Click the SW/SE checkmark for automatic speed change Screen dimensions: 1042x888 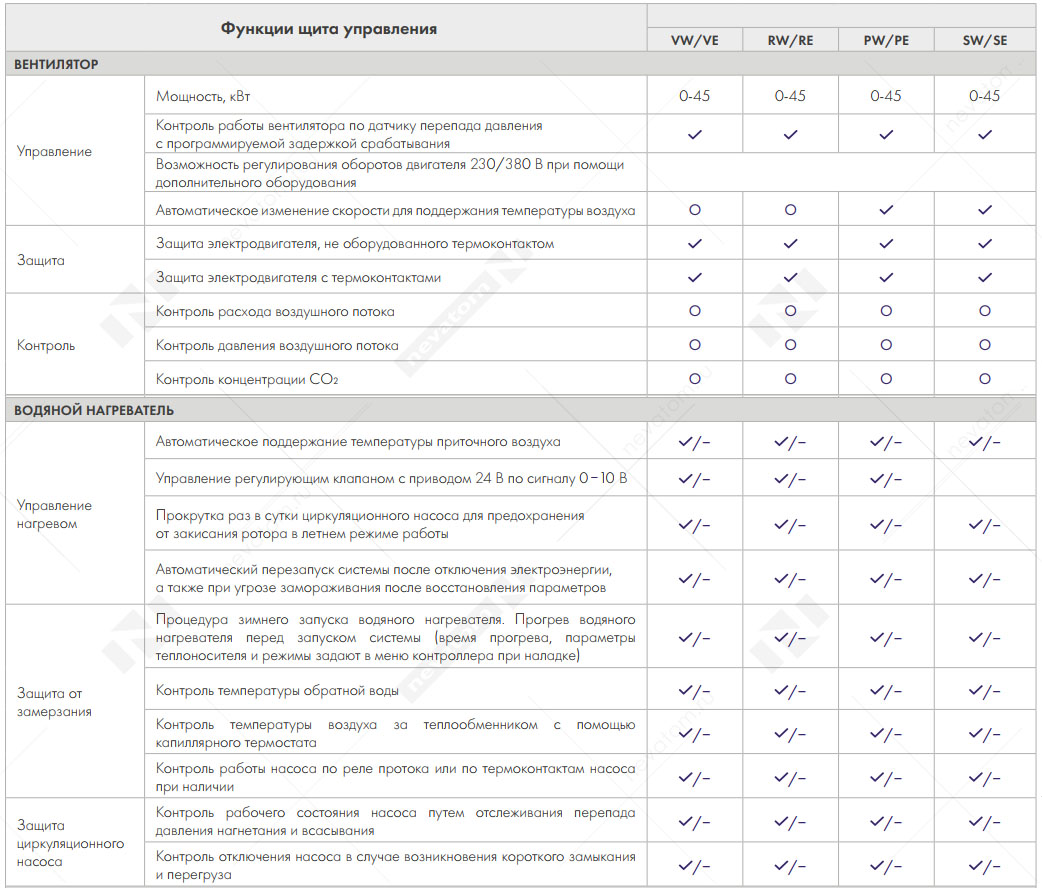[x=985, y=209]
